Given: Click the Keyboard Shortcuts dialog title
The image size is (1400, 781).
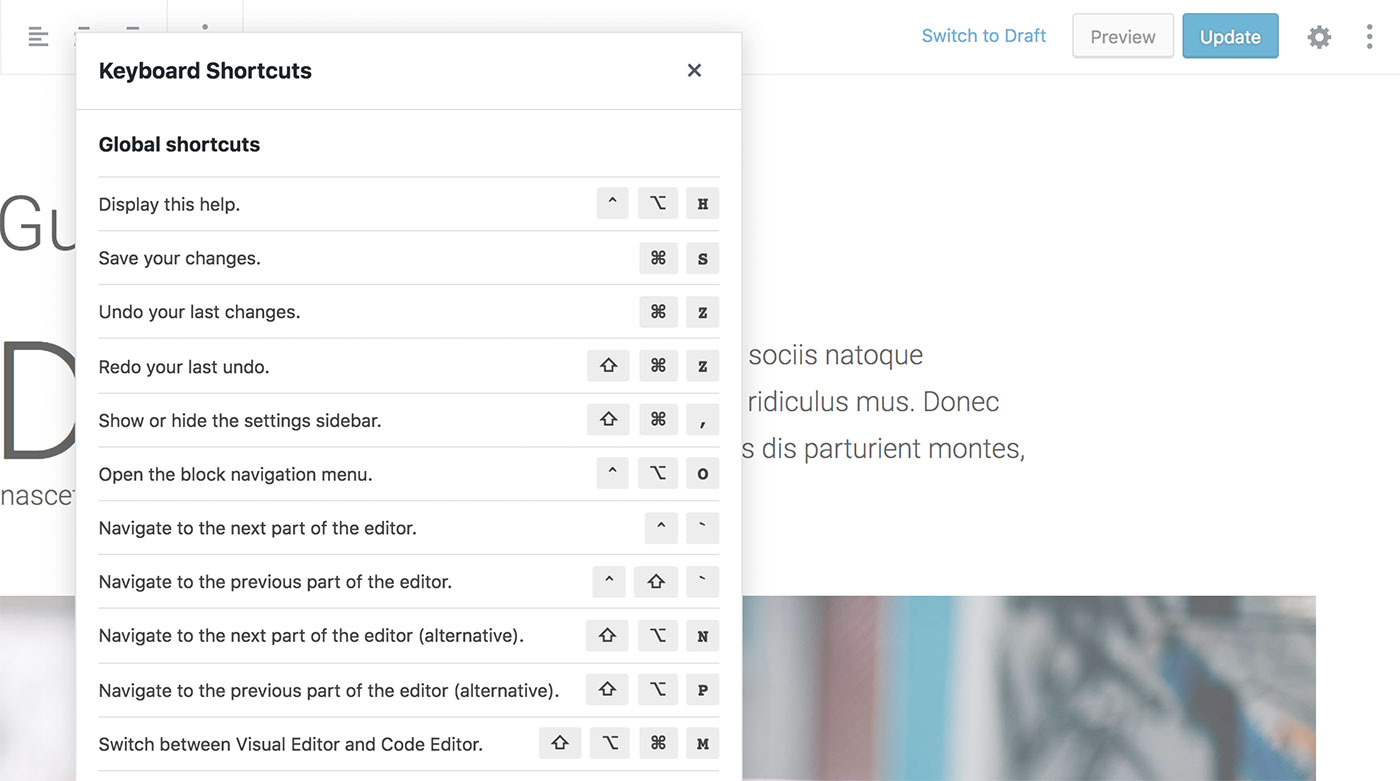Looking at the screenshot, I should (x=205, y=71).
